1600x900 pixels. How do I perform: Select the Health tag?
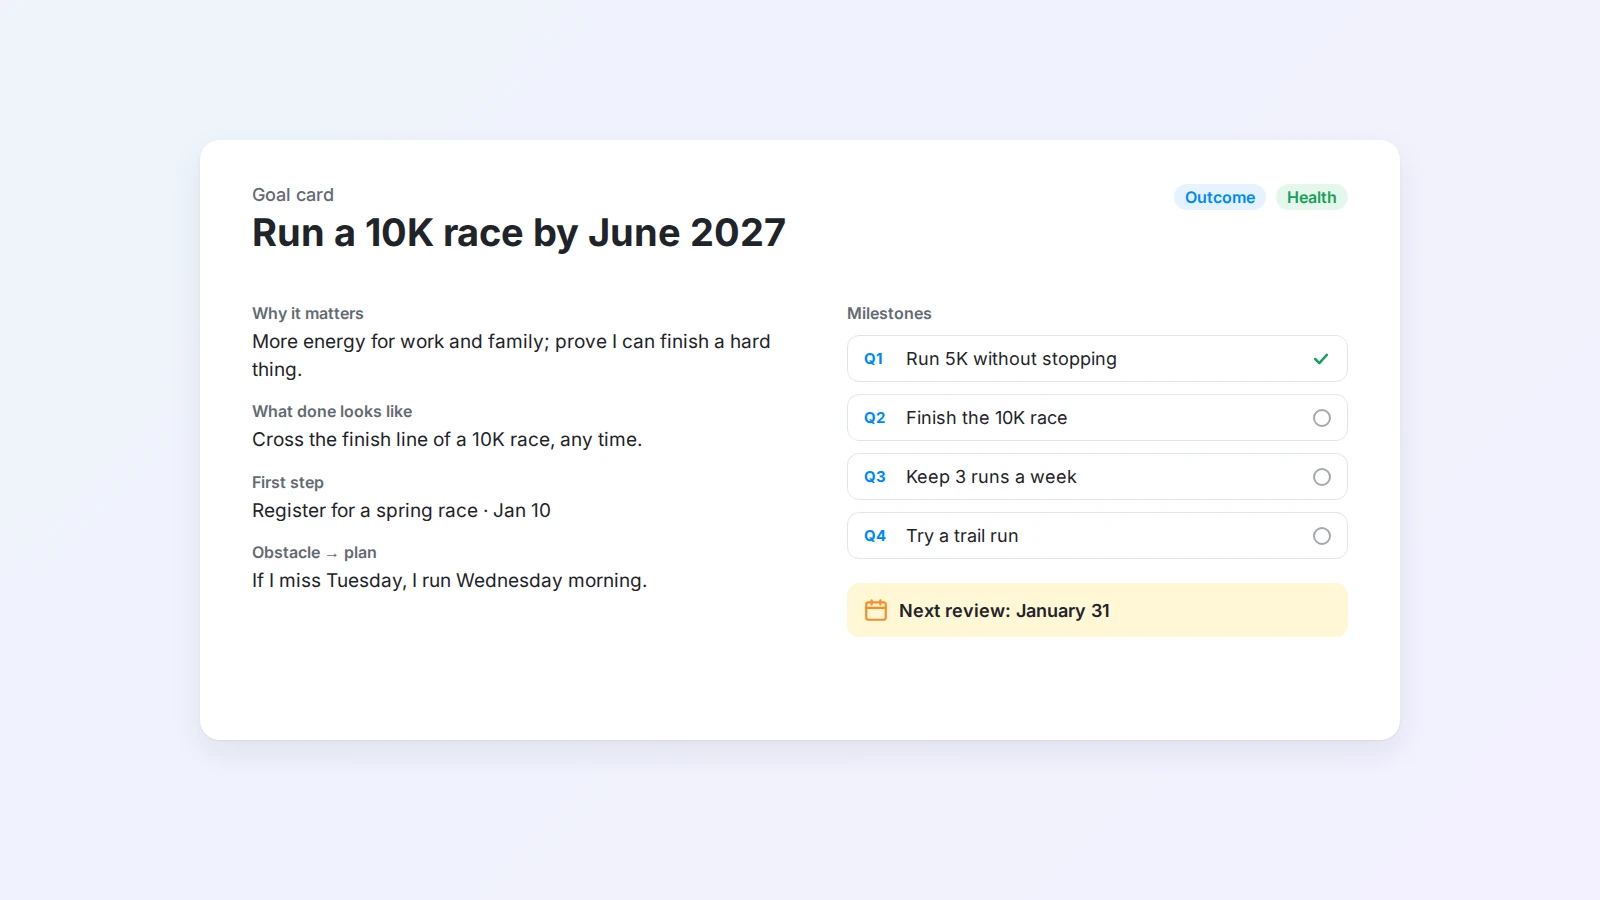[1311, 197]
